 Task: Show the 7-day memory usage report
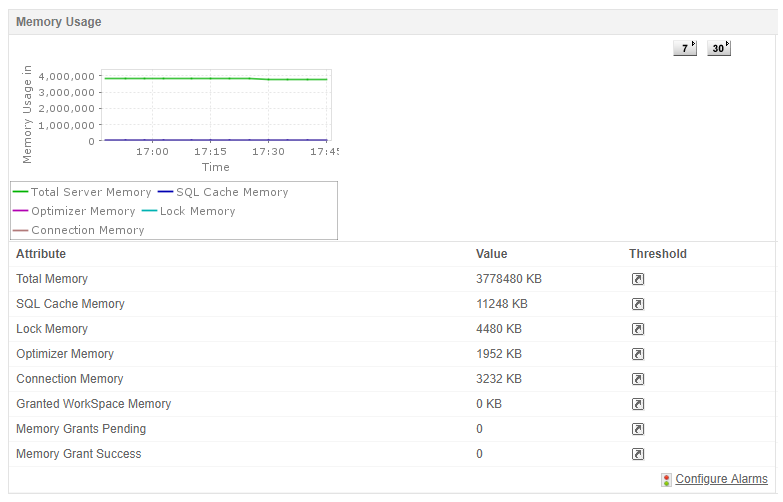pyautogui.click(x=685, y=48)
